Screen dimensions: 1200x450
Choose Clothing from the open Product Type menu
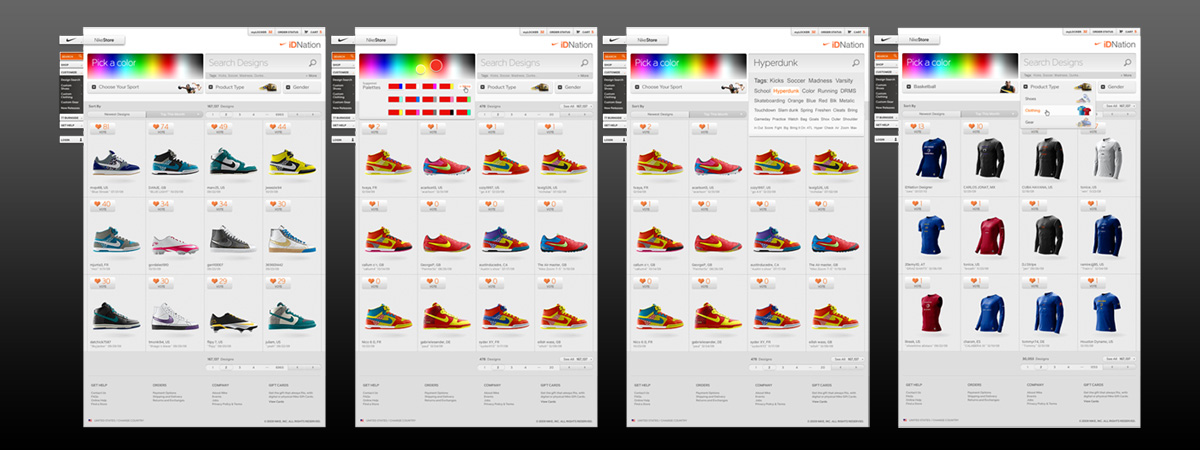click(1057, 111)
